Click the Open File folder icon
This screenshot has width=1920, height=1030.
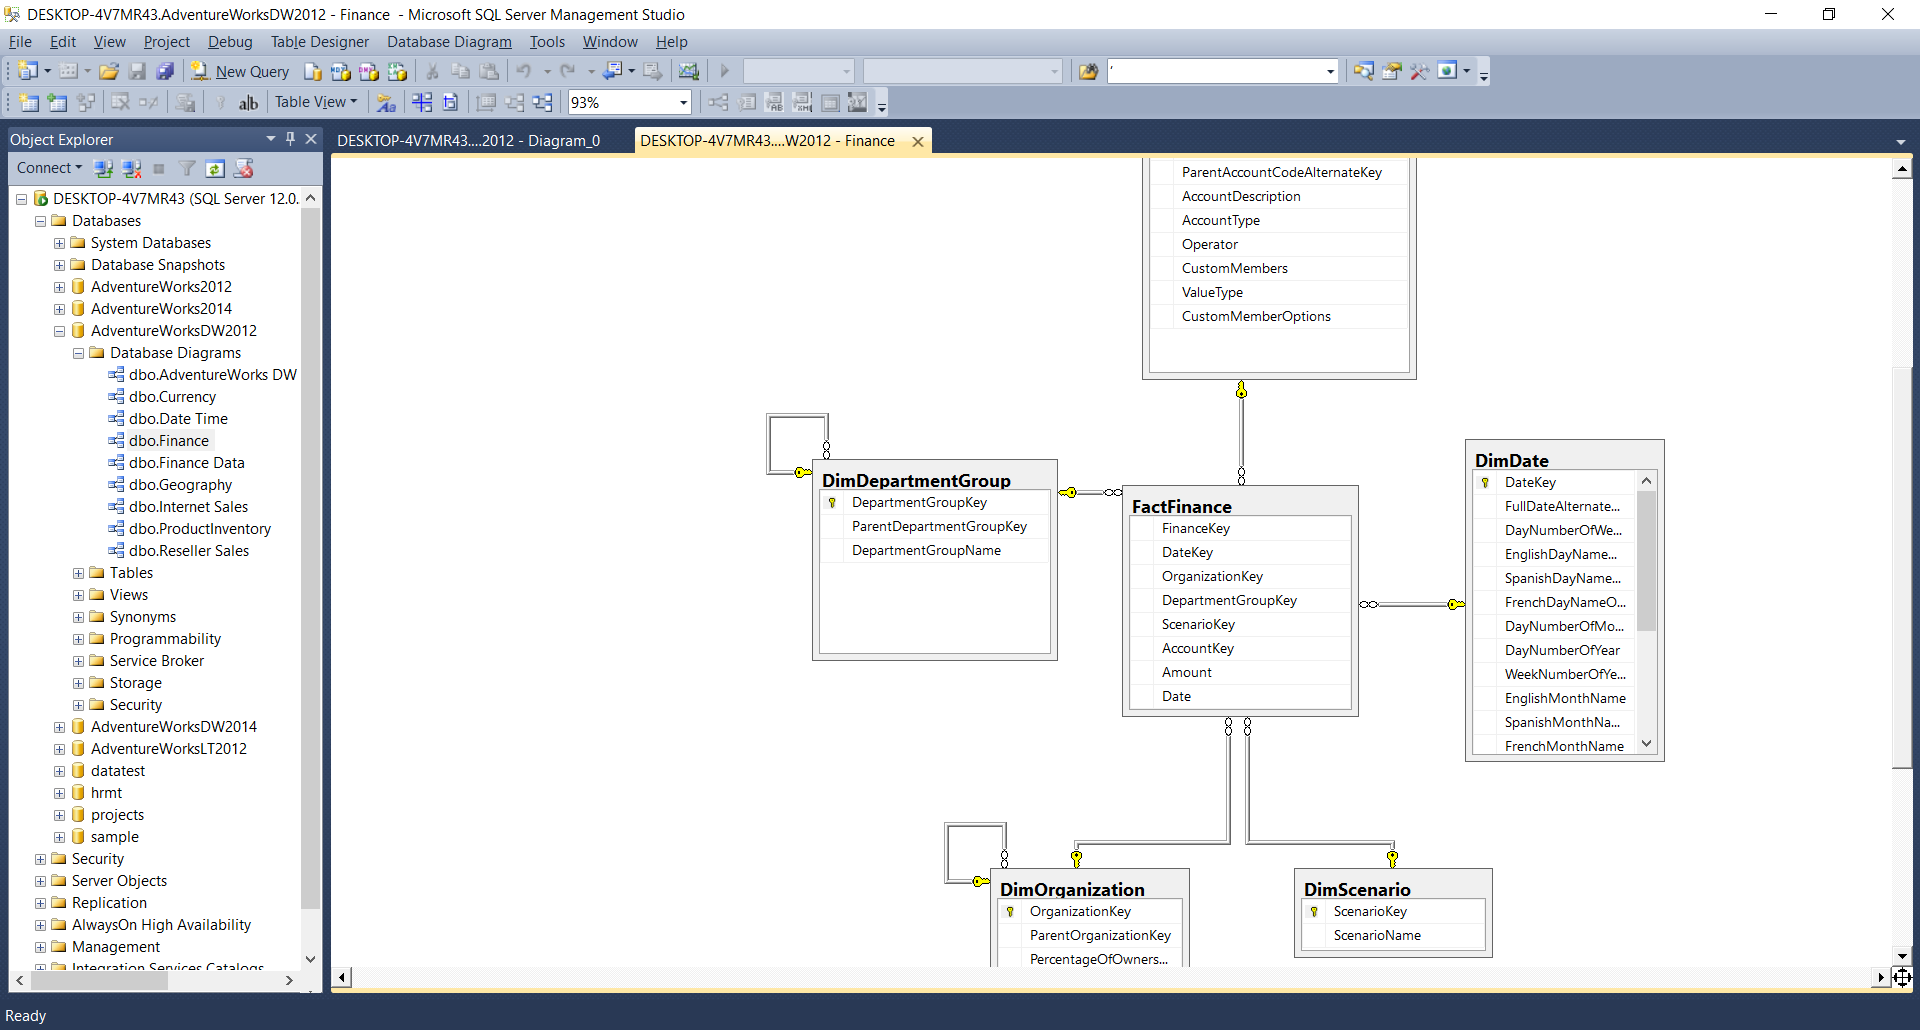tap(109, 71)
